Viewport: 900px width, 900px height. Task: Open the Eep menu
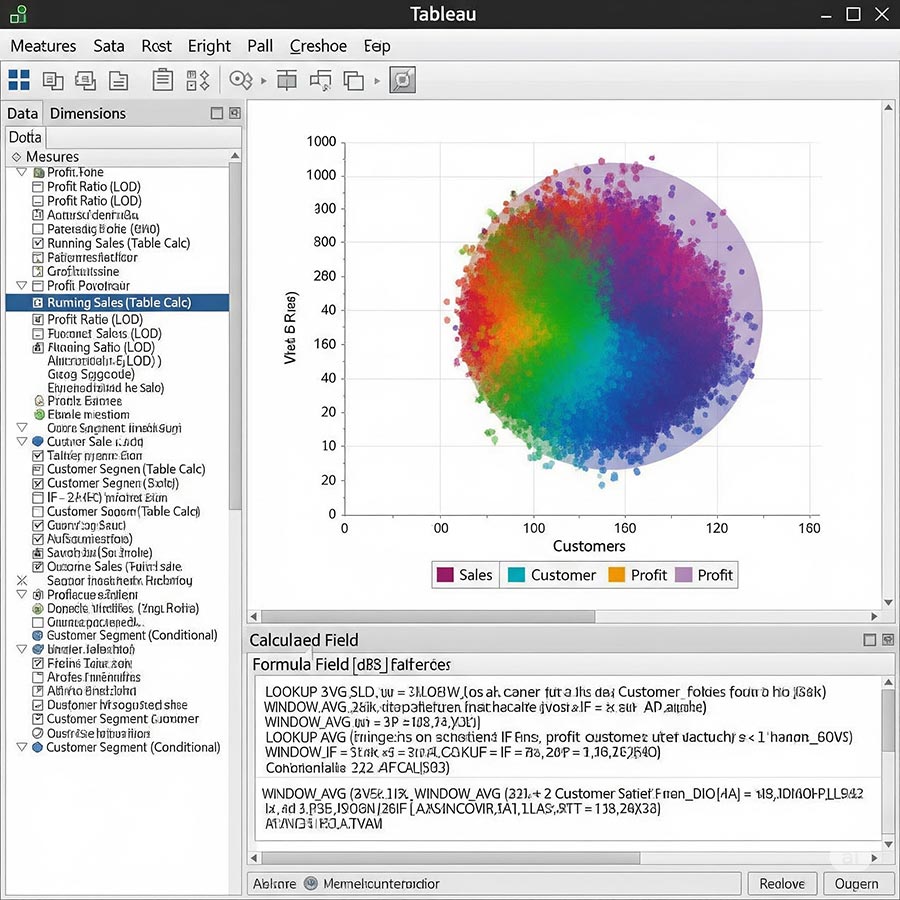click(377, 46)
